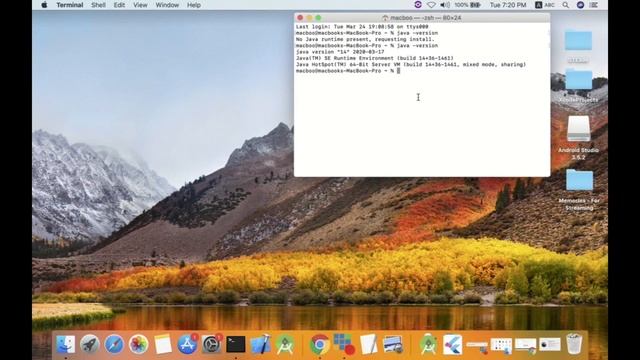Click Terminal window title bar text
The width and height of the screenshot is (640, 360).
click(x=422, y=18)
